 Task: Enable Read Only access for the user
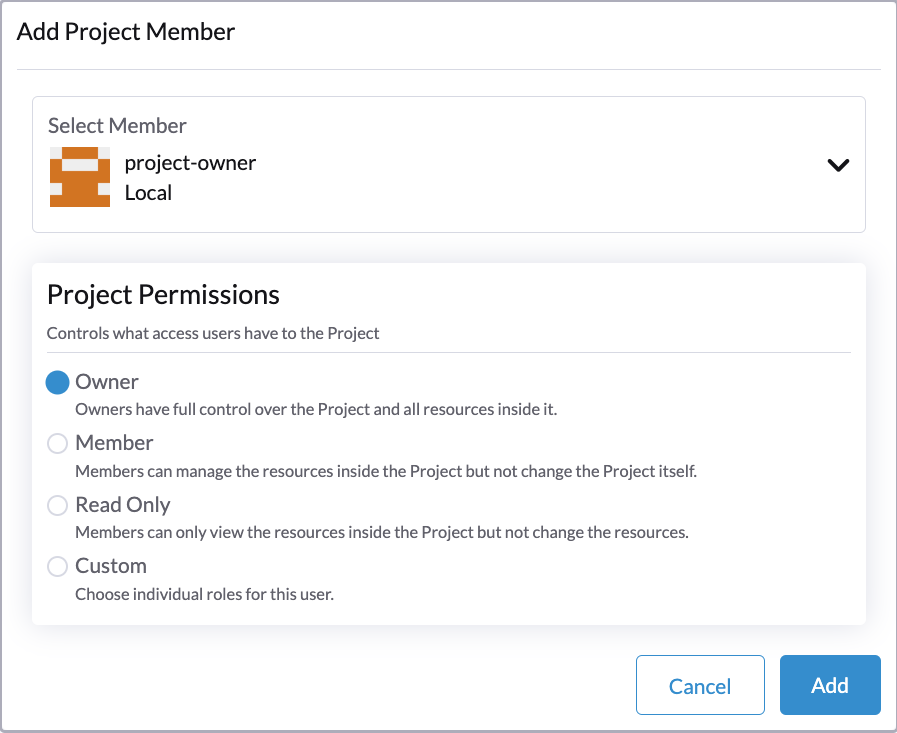[x=57, y=505]
